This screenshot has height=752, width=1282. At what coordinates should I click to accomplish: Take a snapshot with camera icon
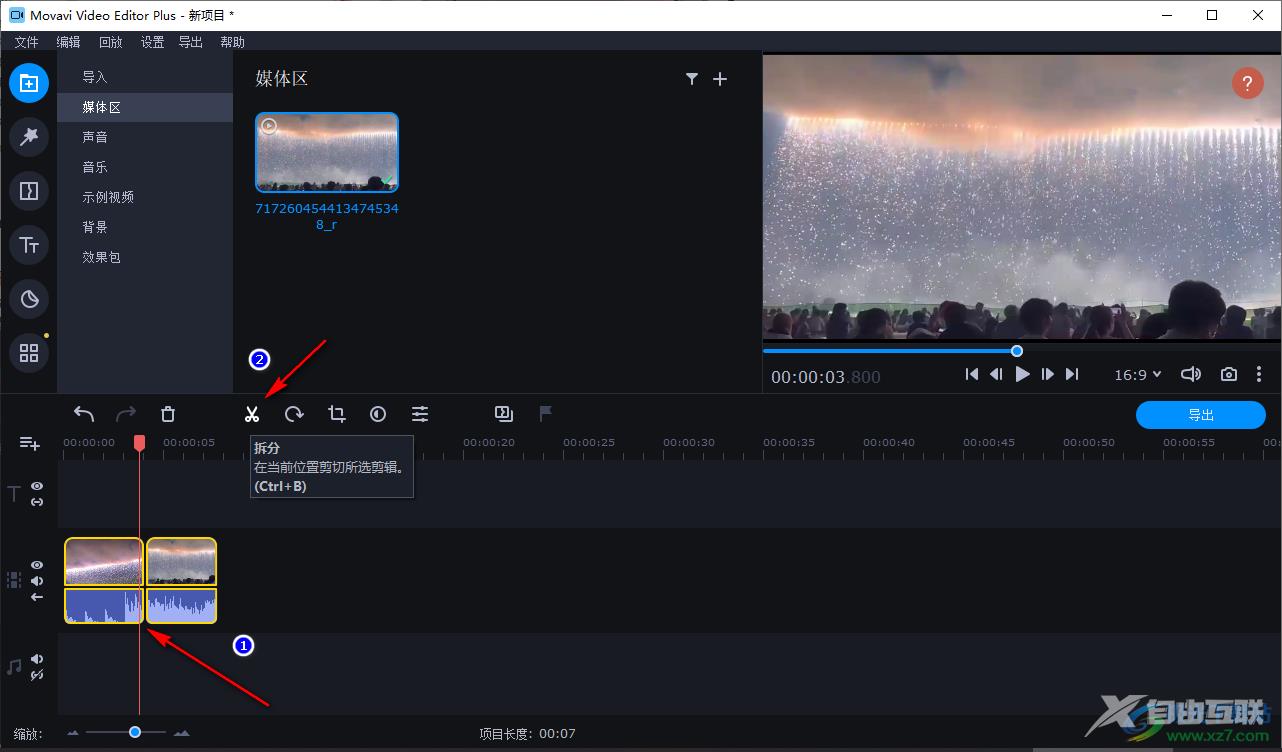click(x=1229, y=374)
